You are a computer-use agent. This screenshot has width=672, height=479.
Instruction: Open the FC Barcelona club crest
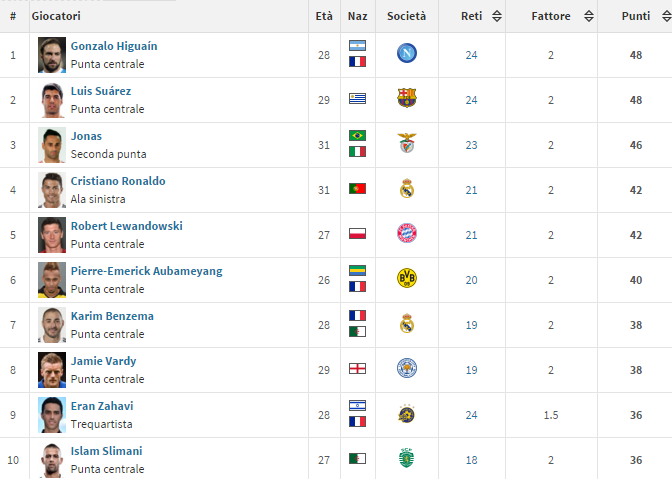tap(407, 98)
